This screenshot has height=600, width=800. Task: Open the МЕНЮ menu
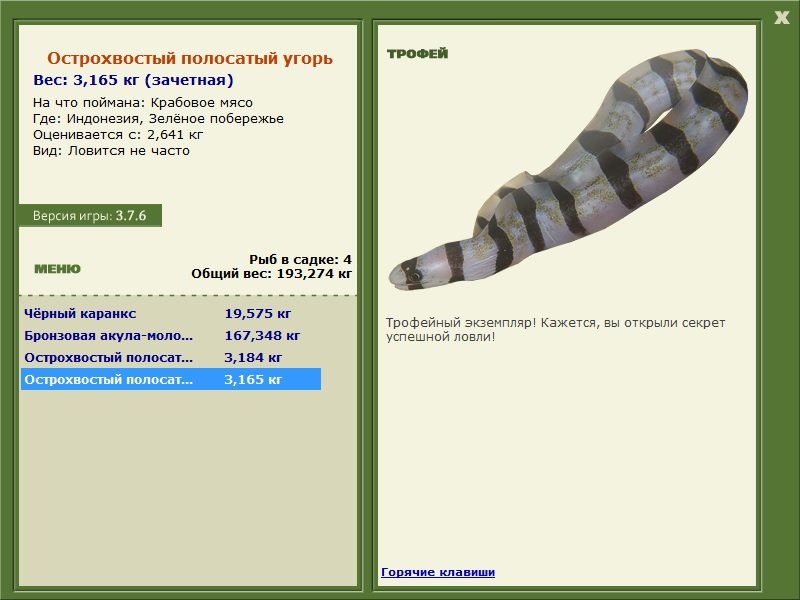click(x=57, y=269)
